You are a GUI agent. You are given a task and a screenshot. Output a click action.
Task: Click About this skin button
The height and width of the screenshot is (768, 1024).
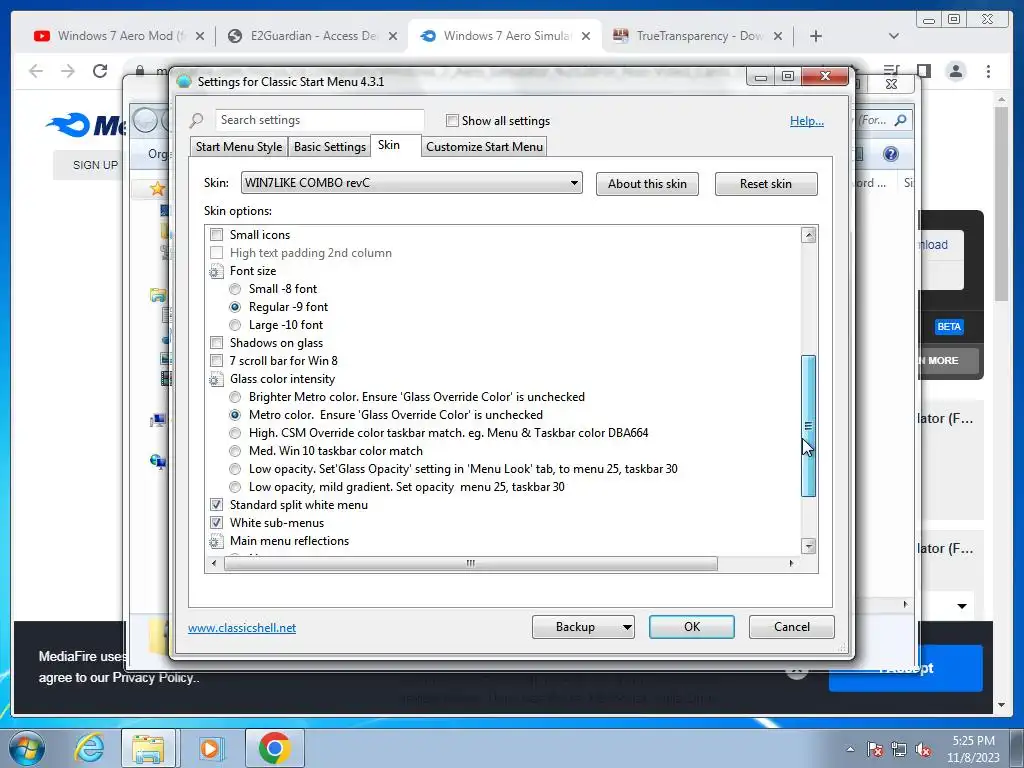click(x=647, y=184)
